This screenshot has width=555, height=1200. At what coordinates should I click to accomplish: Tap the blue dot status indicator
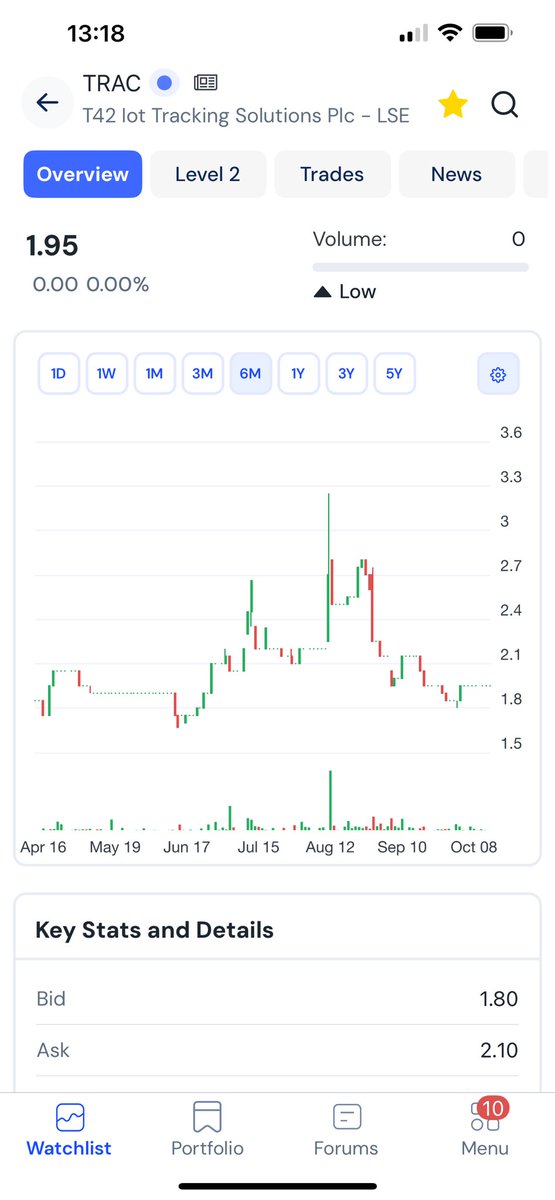(x=165, y=83)
